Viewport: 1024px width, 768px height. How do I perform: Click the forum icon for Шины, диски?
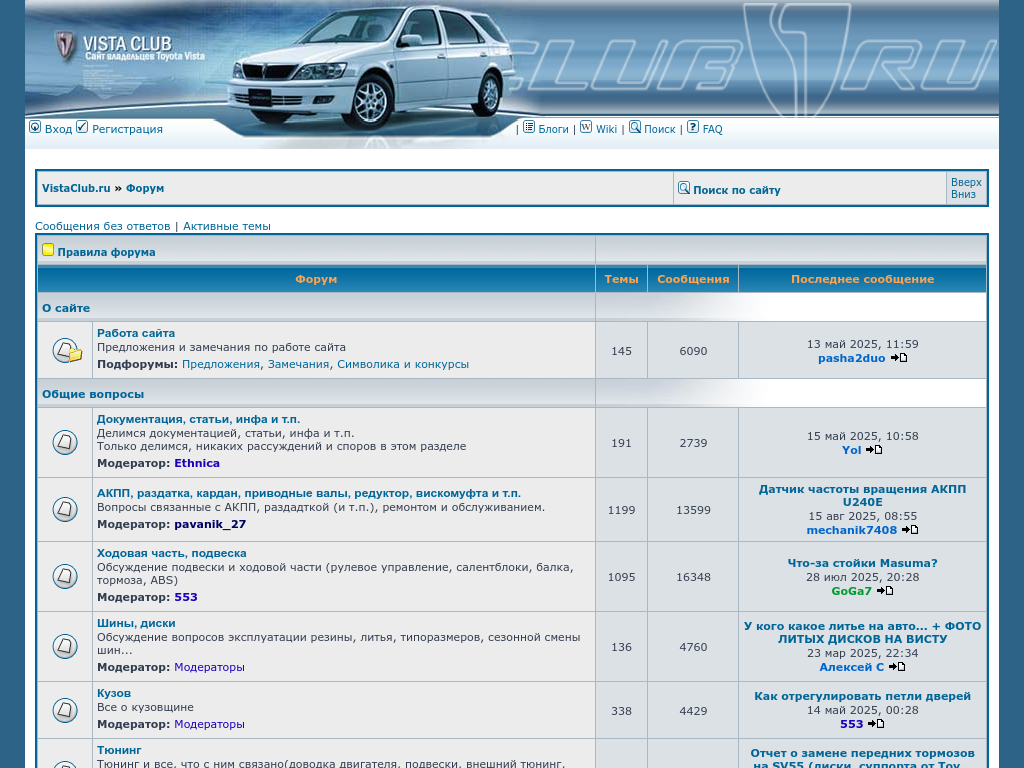(x=65, y=647)
